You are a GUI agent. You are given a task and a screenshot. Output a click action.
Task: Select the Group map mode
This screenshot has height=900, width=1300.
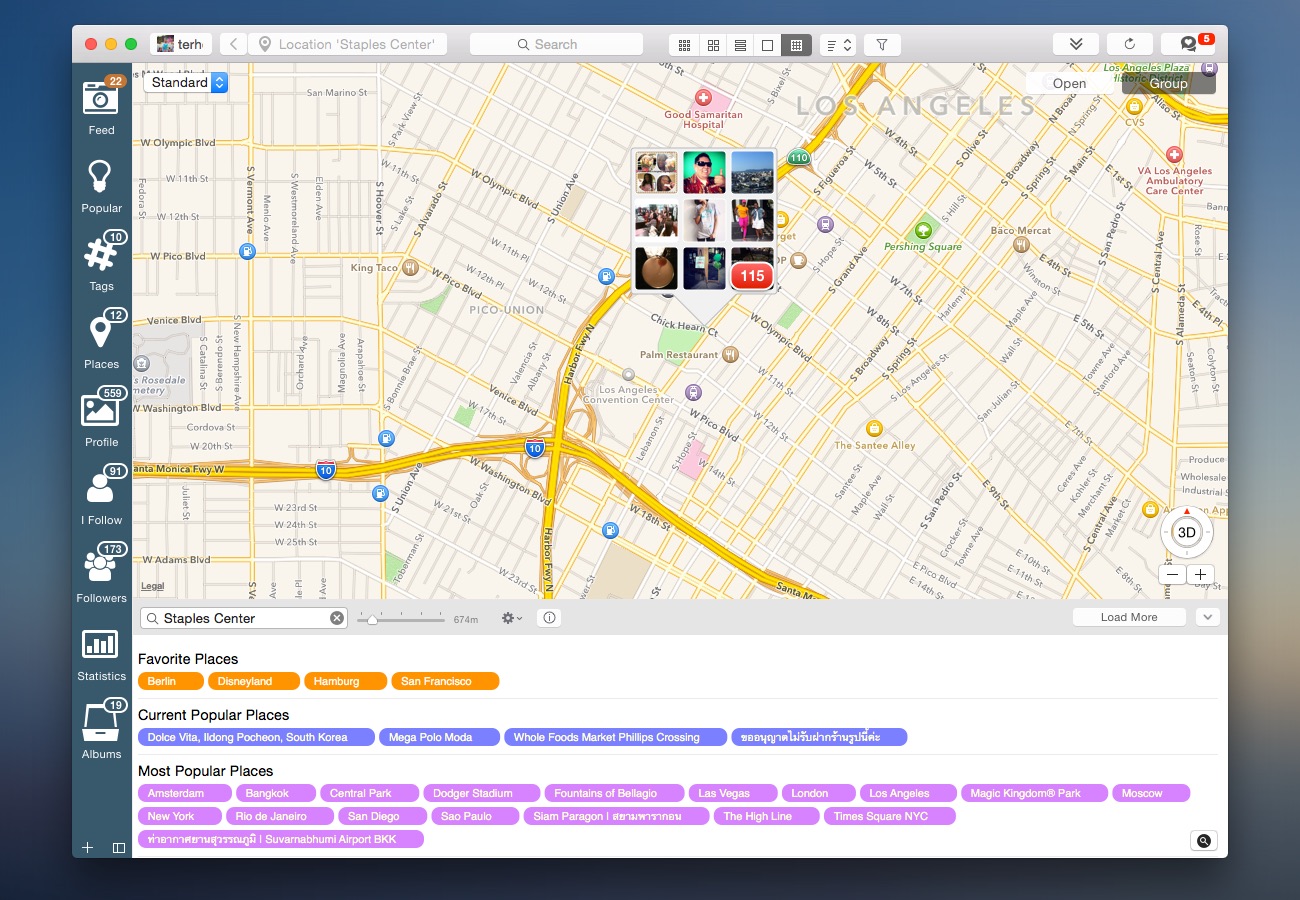click(1168, 83)
